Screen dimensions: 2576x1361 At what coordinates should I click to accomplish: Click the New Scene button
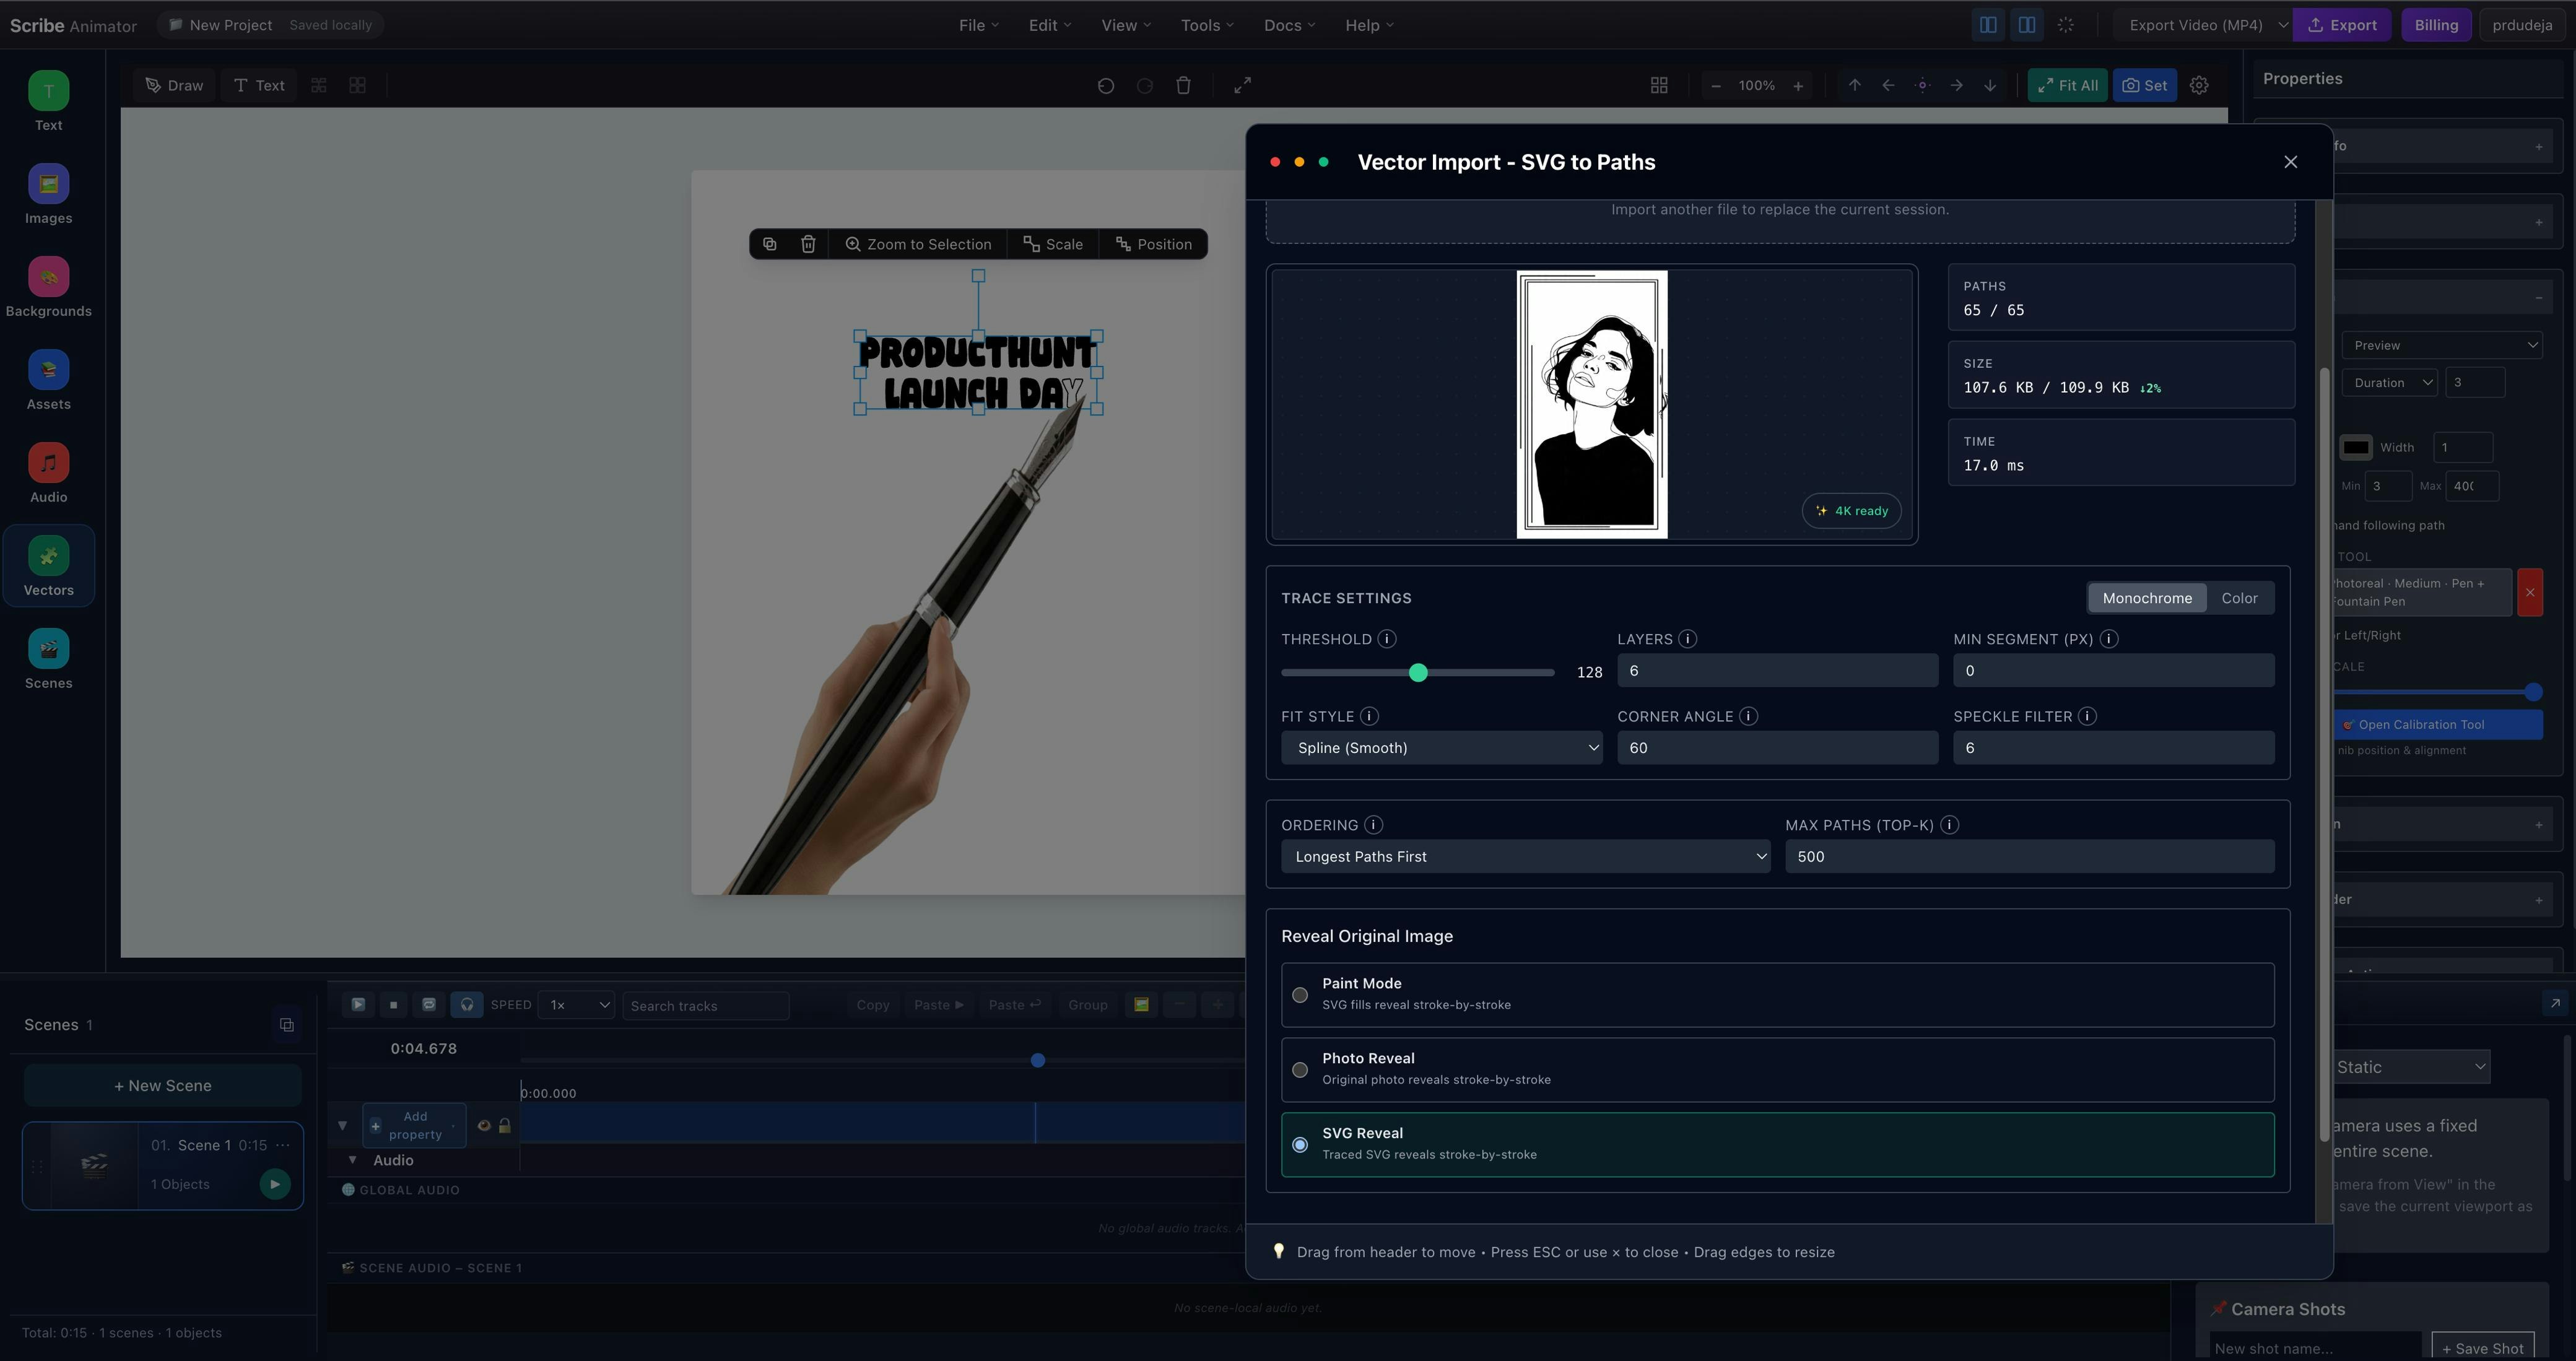coord(163,1086)
